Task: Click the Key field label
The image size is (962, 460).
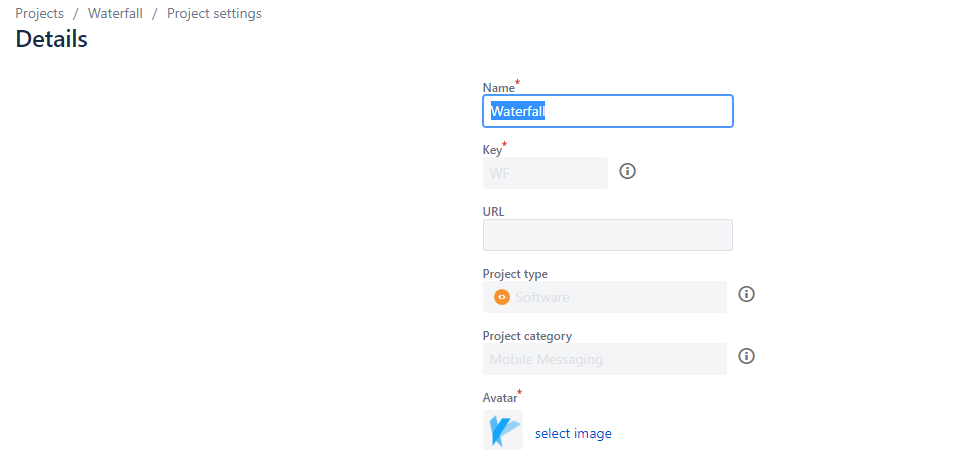Action: pos(493,150)
